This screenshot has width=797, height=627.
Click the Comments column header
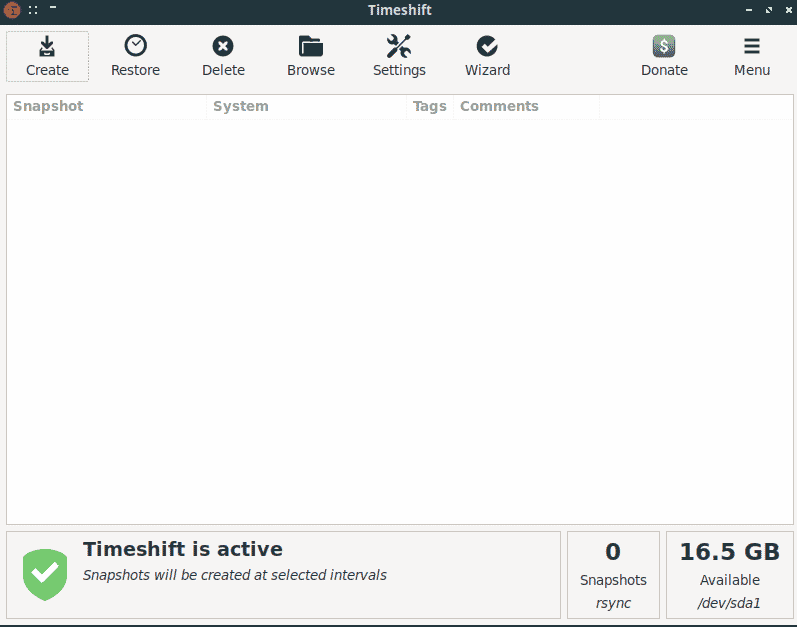tap(527, 106)
